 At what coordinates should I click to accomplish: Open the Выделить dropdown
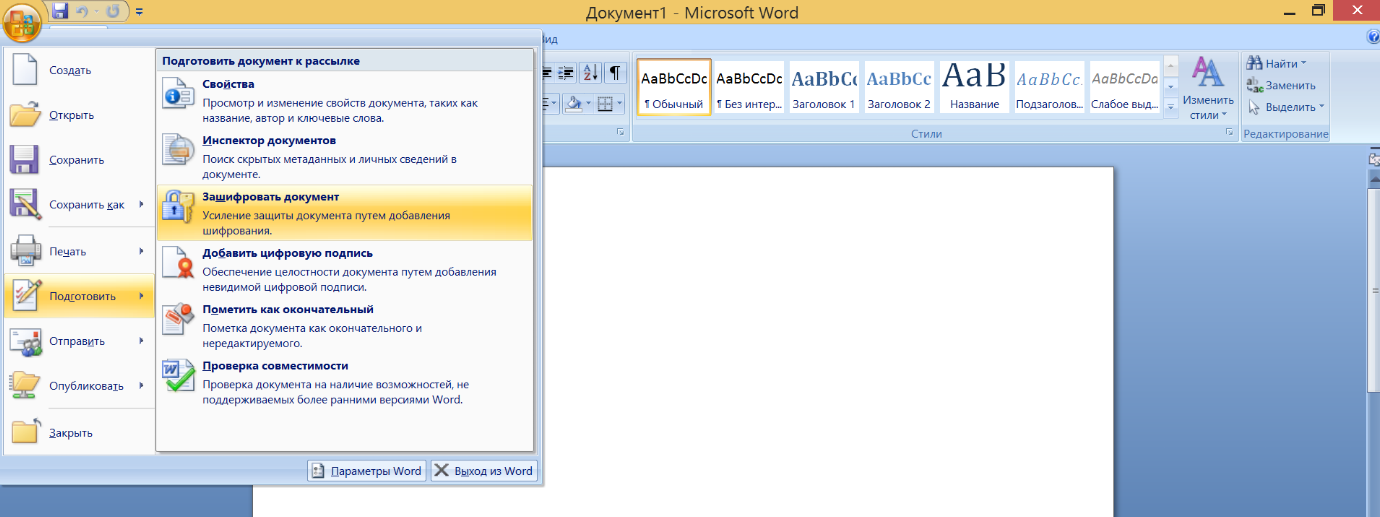click(1285, 107)
